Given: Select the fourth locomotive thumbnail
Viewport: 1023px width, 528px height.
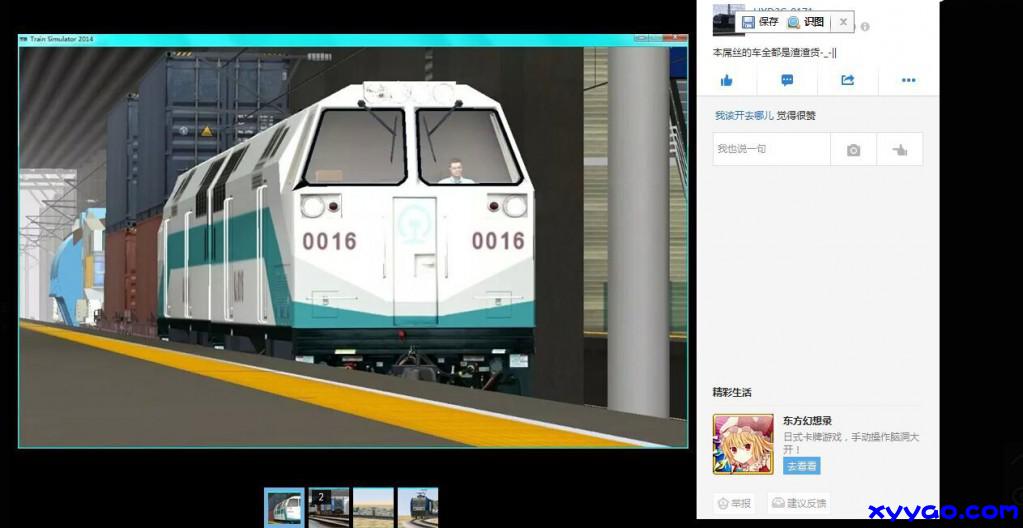Looking at the screenshot, I should pos(418,506).
